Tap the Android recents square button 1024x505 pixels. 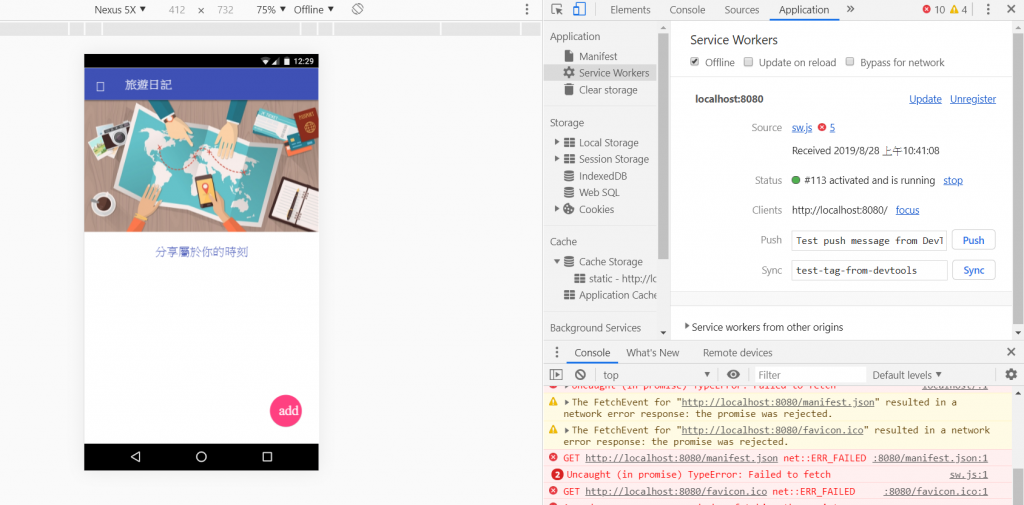coord(267,457)
